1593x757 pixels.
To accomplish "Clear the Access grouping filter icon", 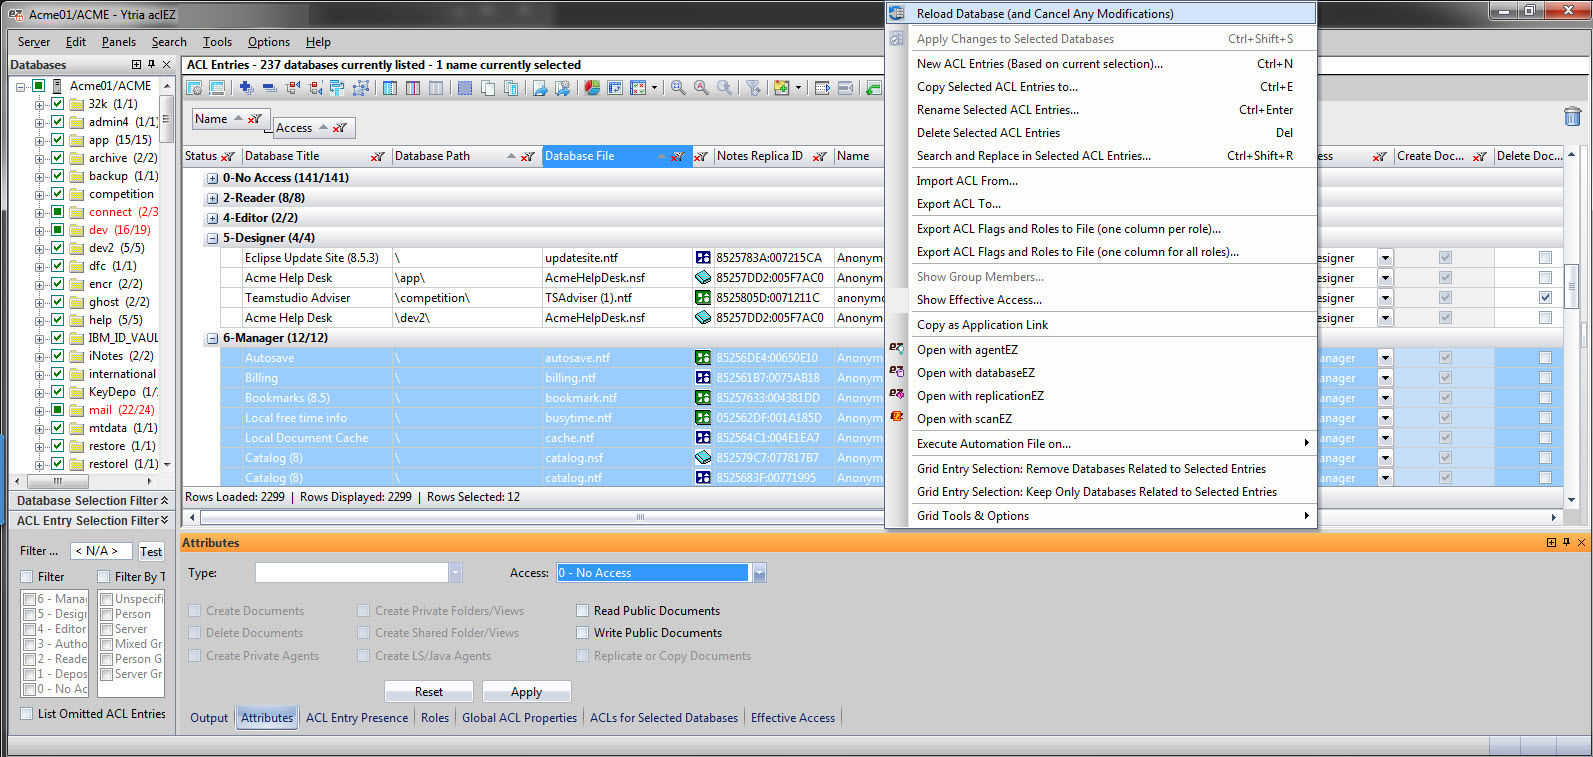I will pos(340,128).
